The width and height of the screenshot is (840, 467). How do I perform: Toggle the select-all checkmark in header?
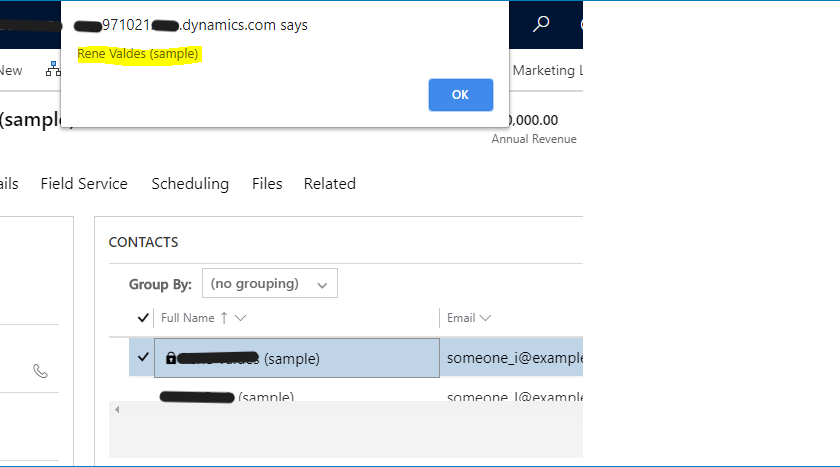tap(143, 318)
